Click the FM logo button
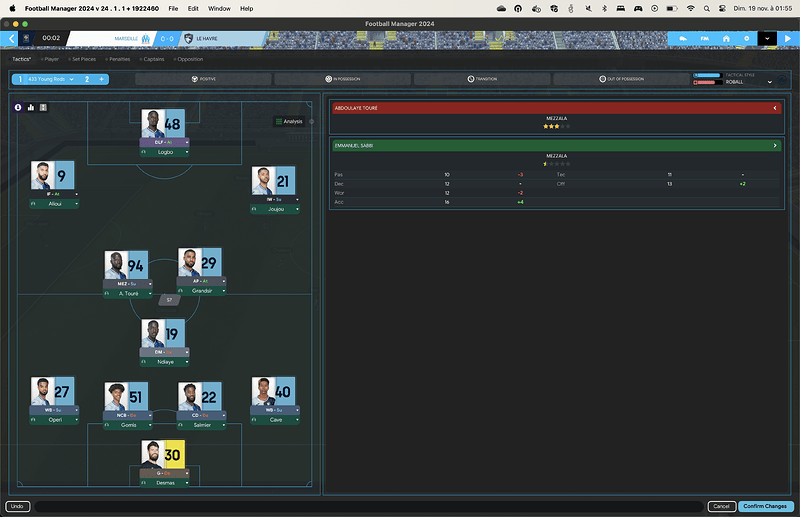 click(704, 39)
